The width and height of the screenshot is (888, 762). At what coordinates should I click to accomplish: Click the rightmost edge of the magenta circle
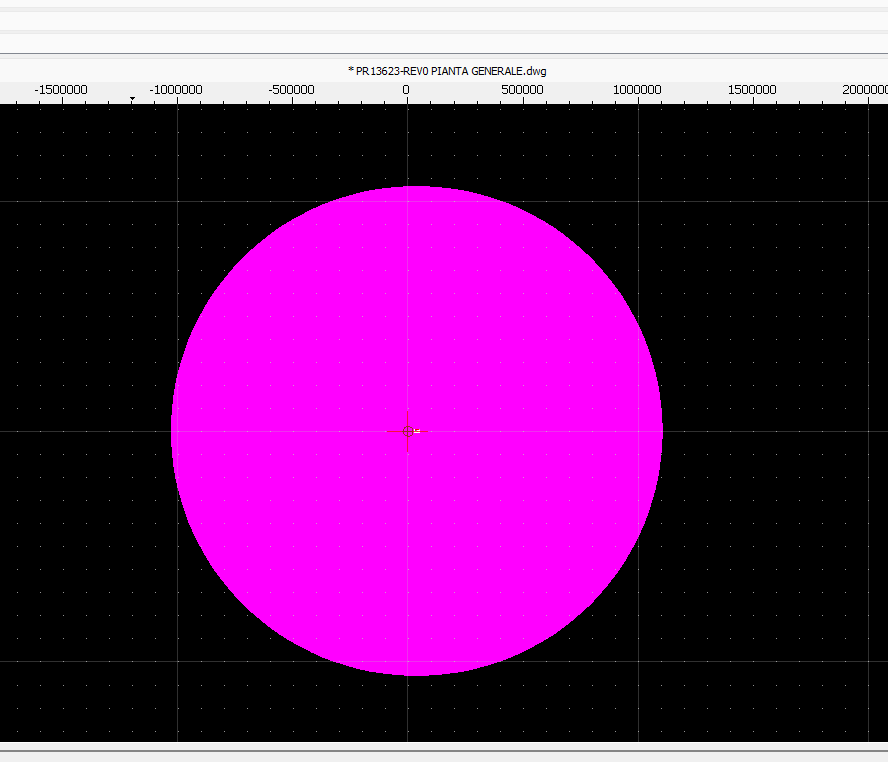660,431
